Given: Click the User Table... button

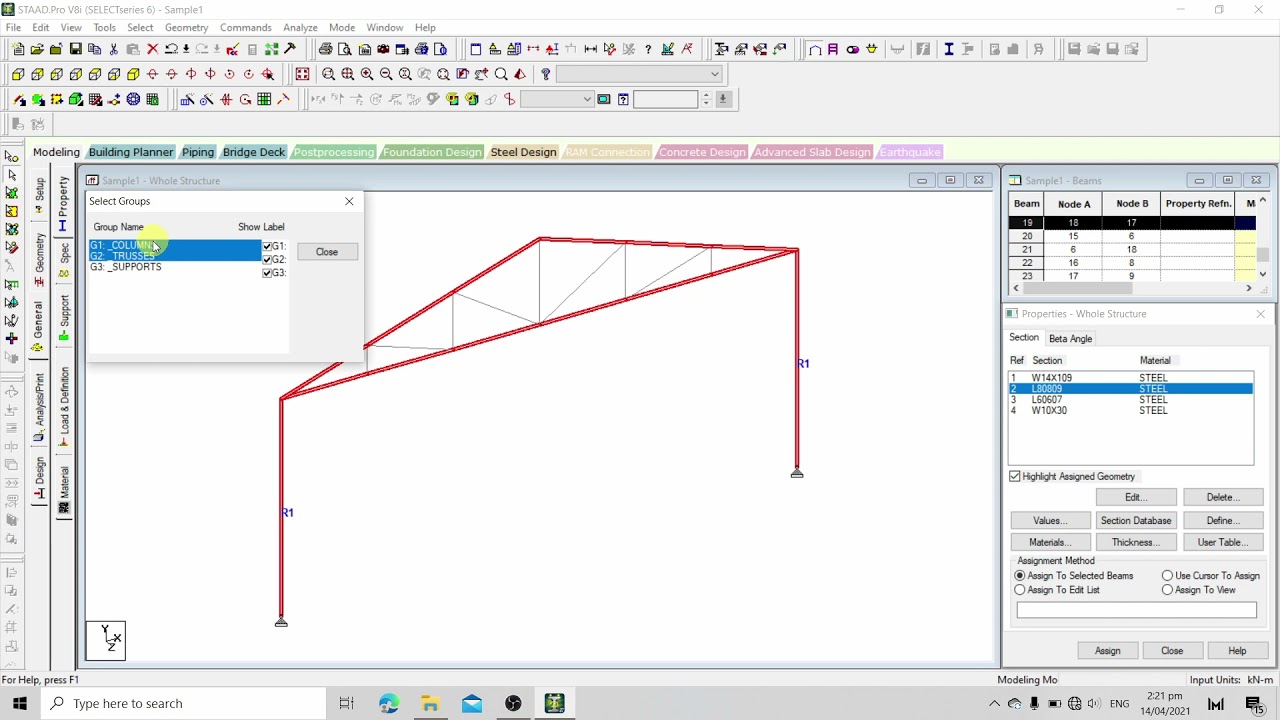Looking at the screenshot, I should tap(1222, 543).
